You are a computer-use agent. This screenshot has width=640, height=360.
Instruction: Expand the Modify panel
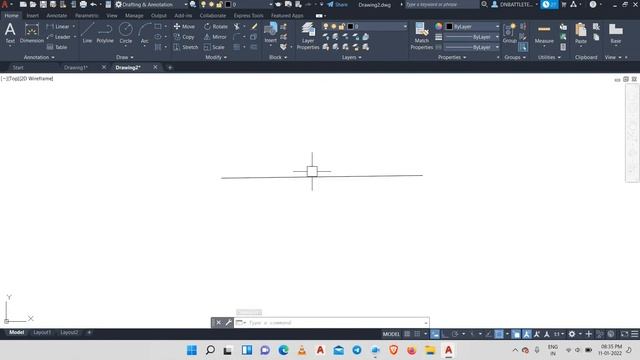(216, 58)
